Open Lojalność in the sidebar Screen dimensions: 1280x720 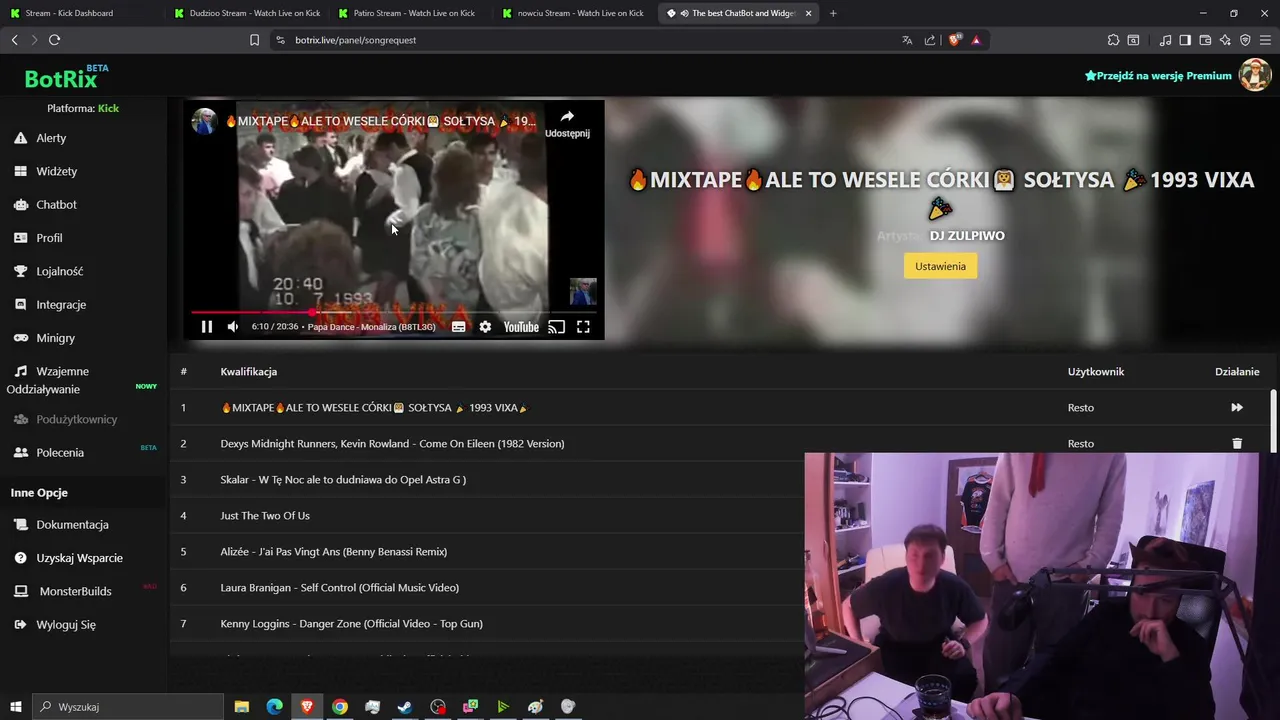click(60, 271)
